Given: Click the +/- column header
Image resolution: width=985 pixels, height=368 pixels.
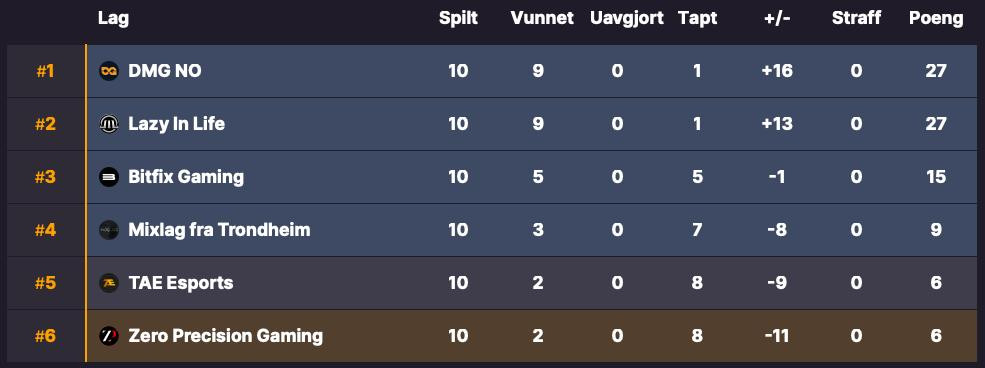Looking at the screenshot, I should (x=777, y=18).
